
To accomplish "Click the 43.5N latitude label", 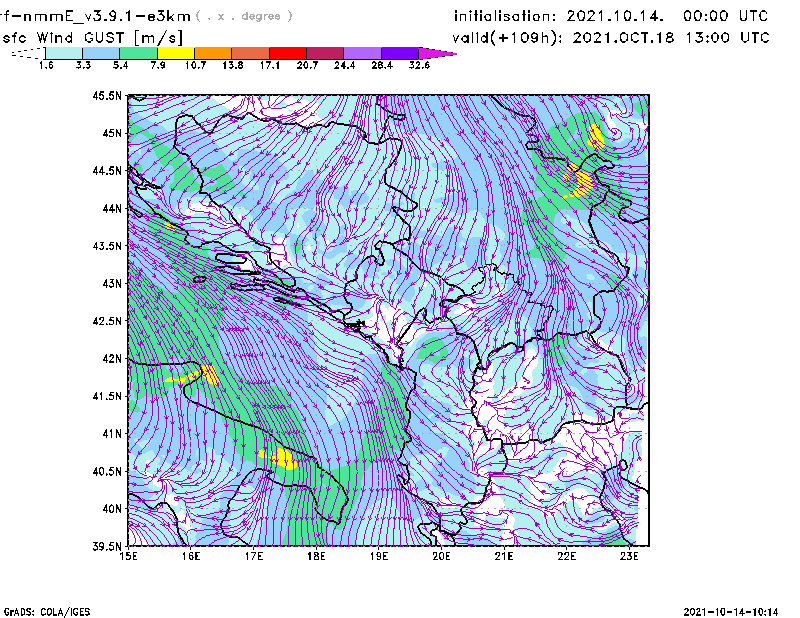I will click(x=107, y=246).
